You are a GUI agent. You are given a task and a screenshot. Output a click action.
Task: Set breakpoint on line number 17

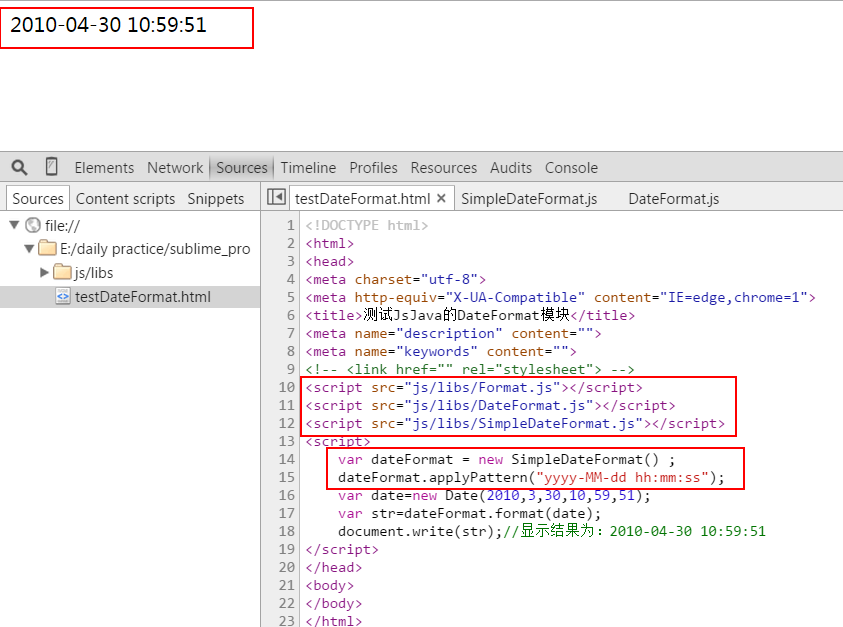[x=287, y=513]
